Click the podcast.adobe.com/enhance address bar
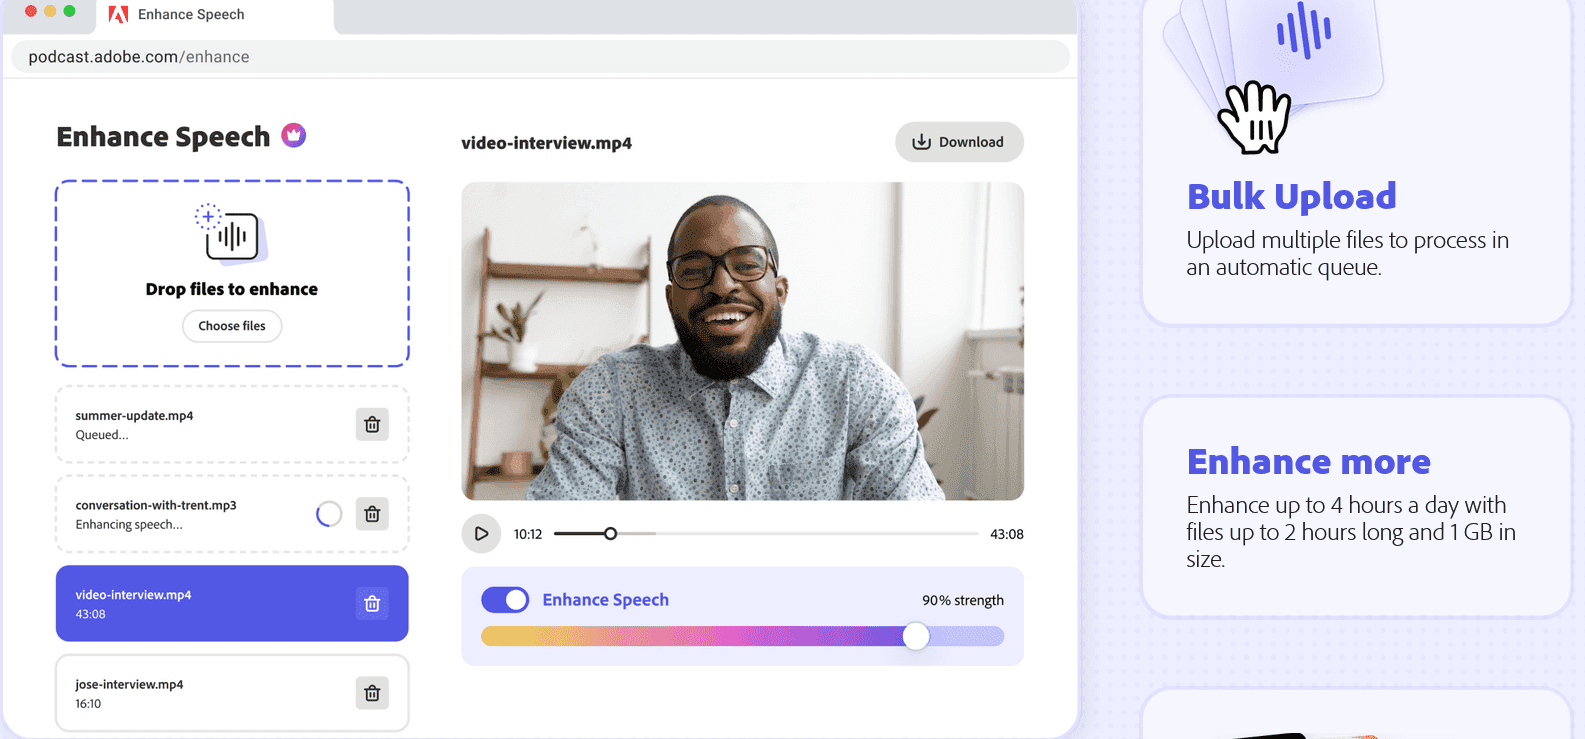This screenshot has width=1585, height=739. pyautogui.click(x=540, y=57)
